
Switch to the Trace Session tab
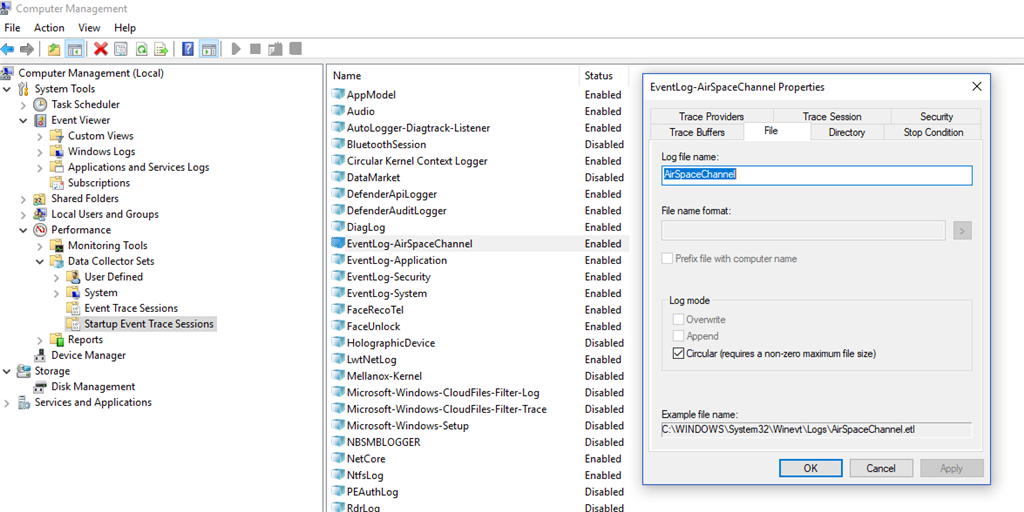(x=832, y=116)
